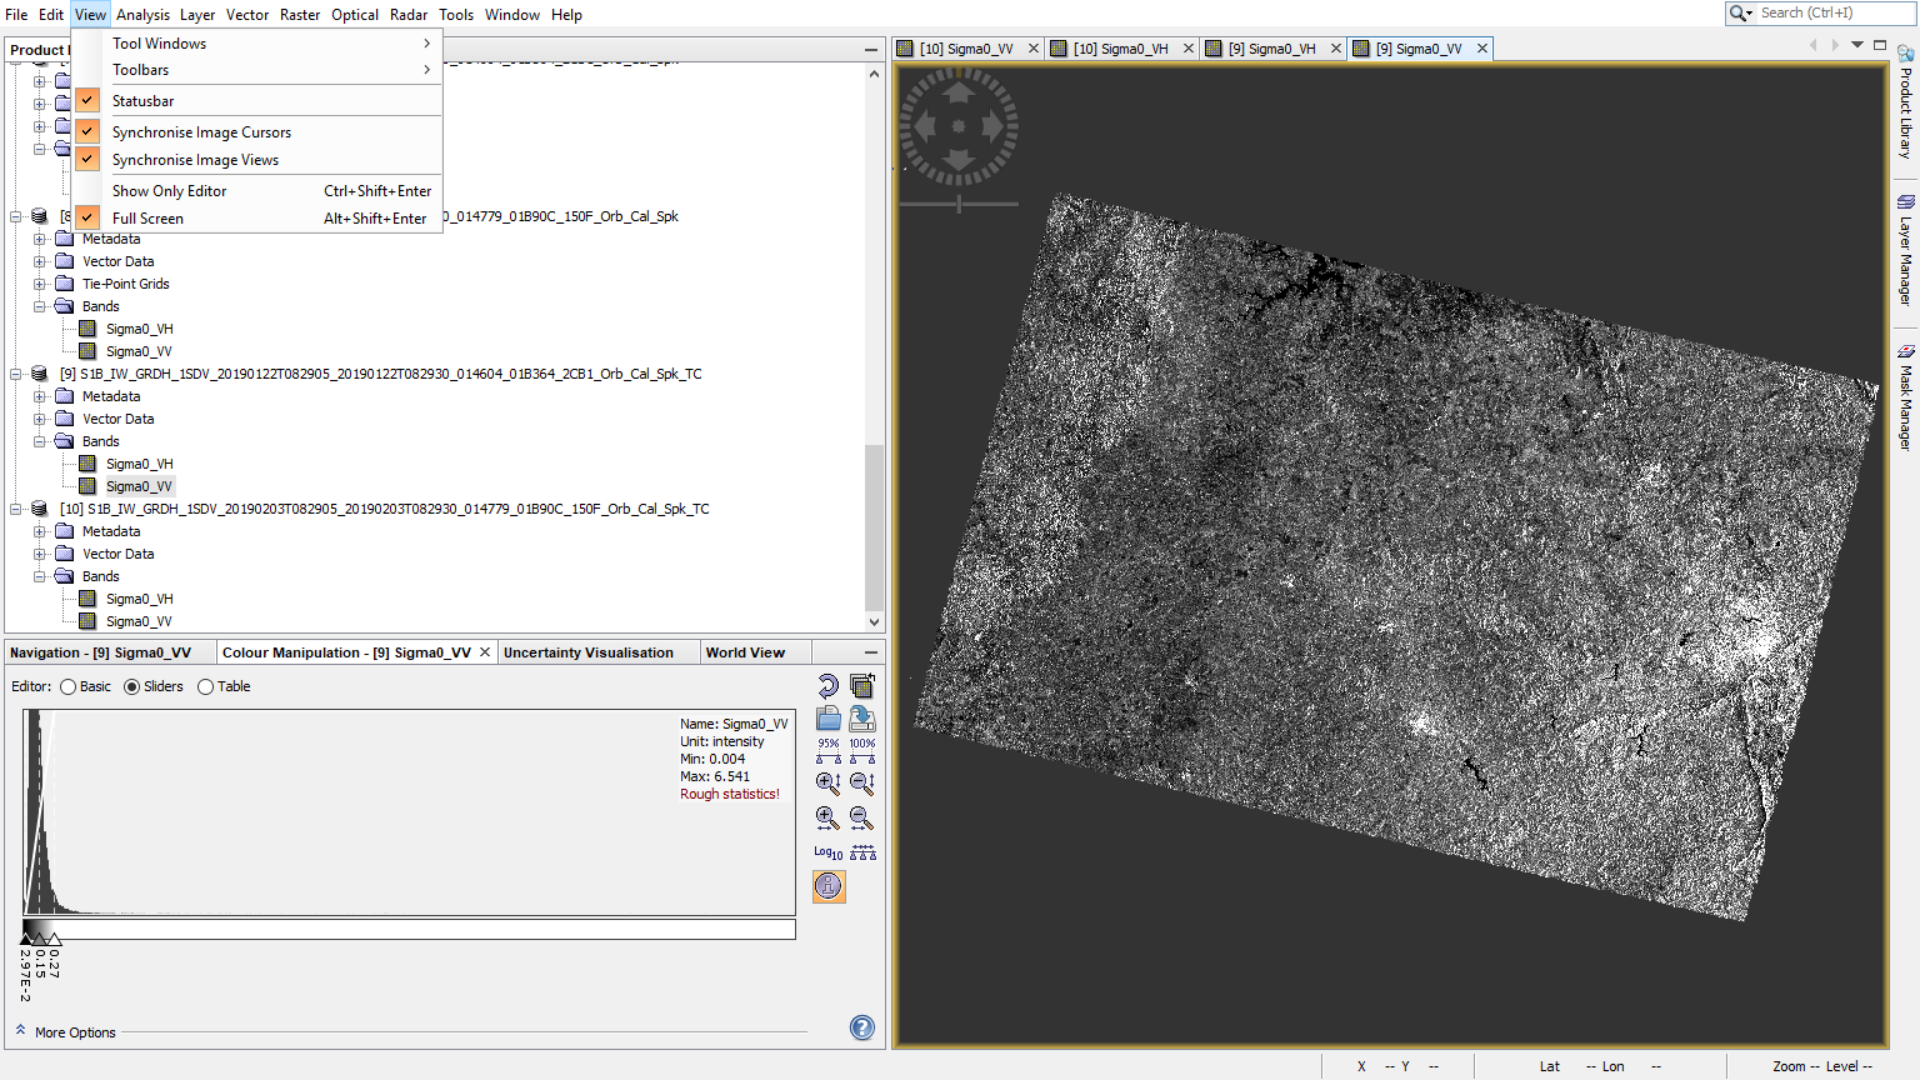
Task: Uncheck Synchronise Image Cursors option
Action: (201, 132)
